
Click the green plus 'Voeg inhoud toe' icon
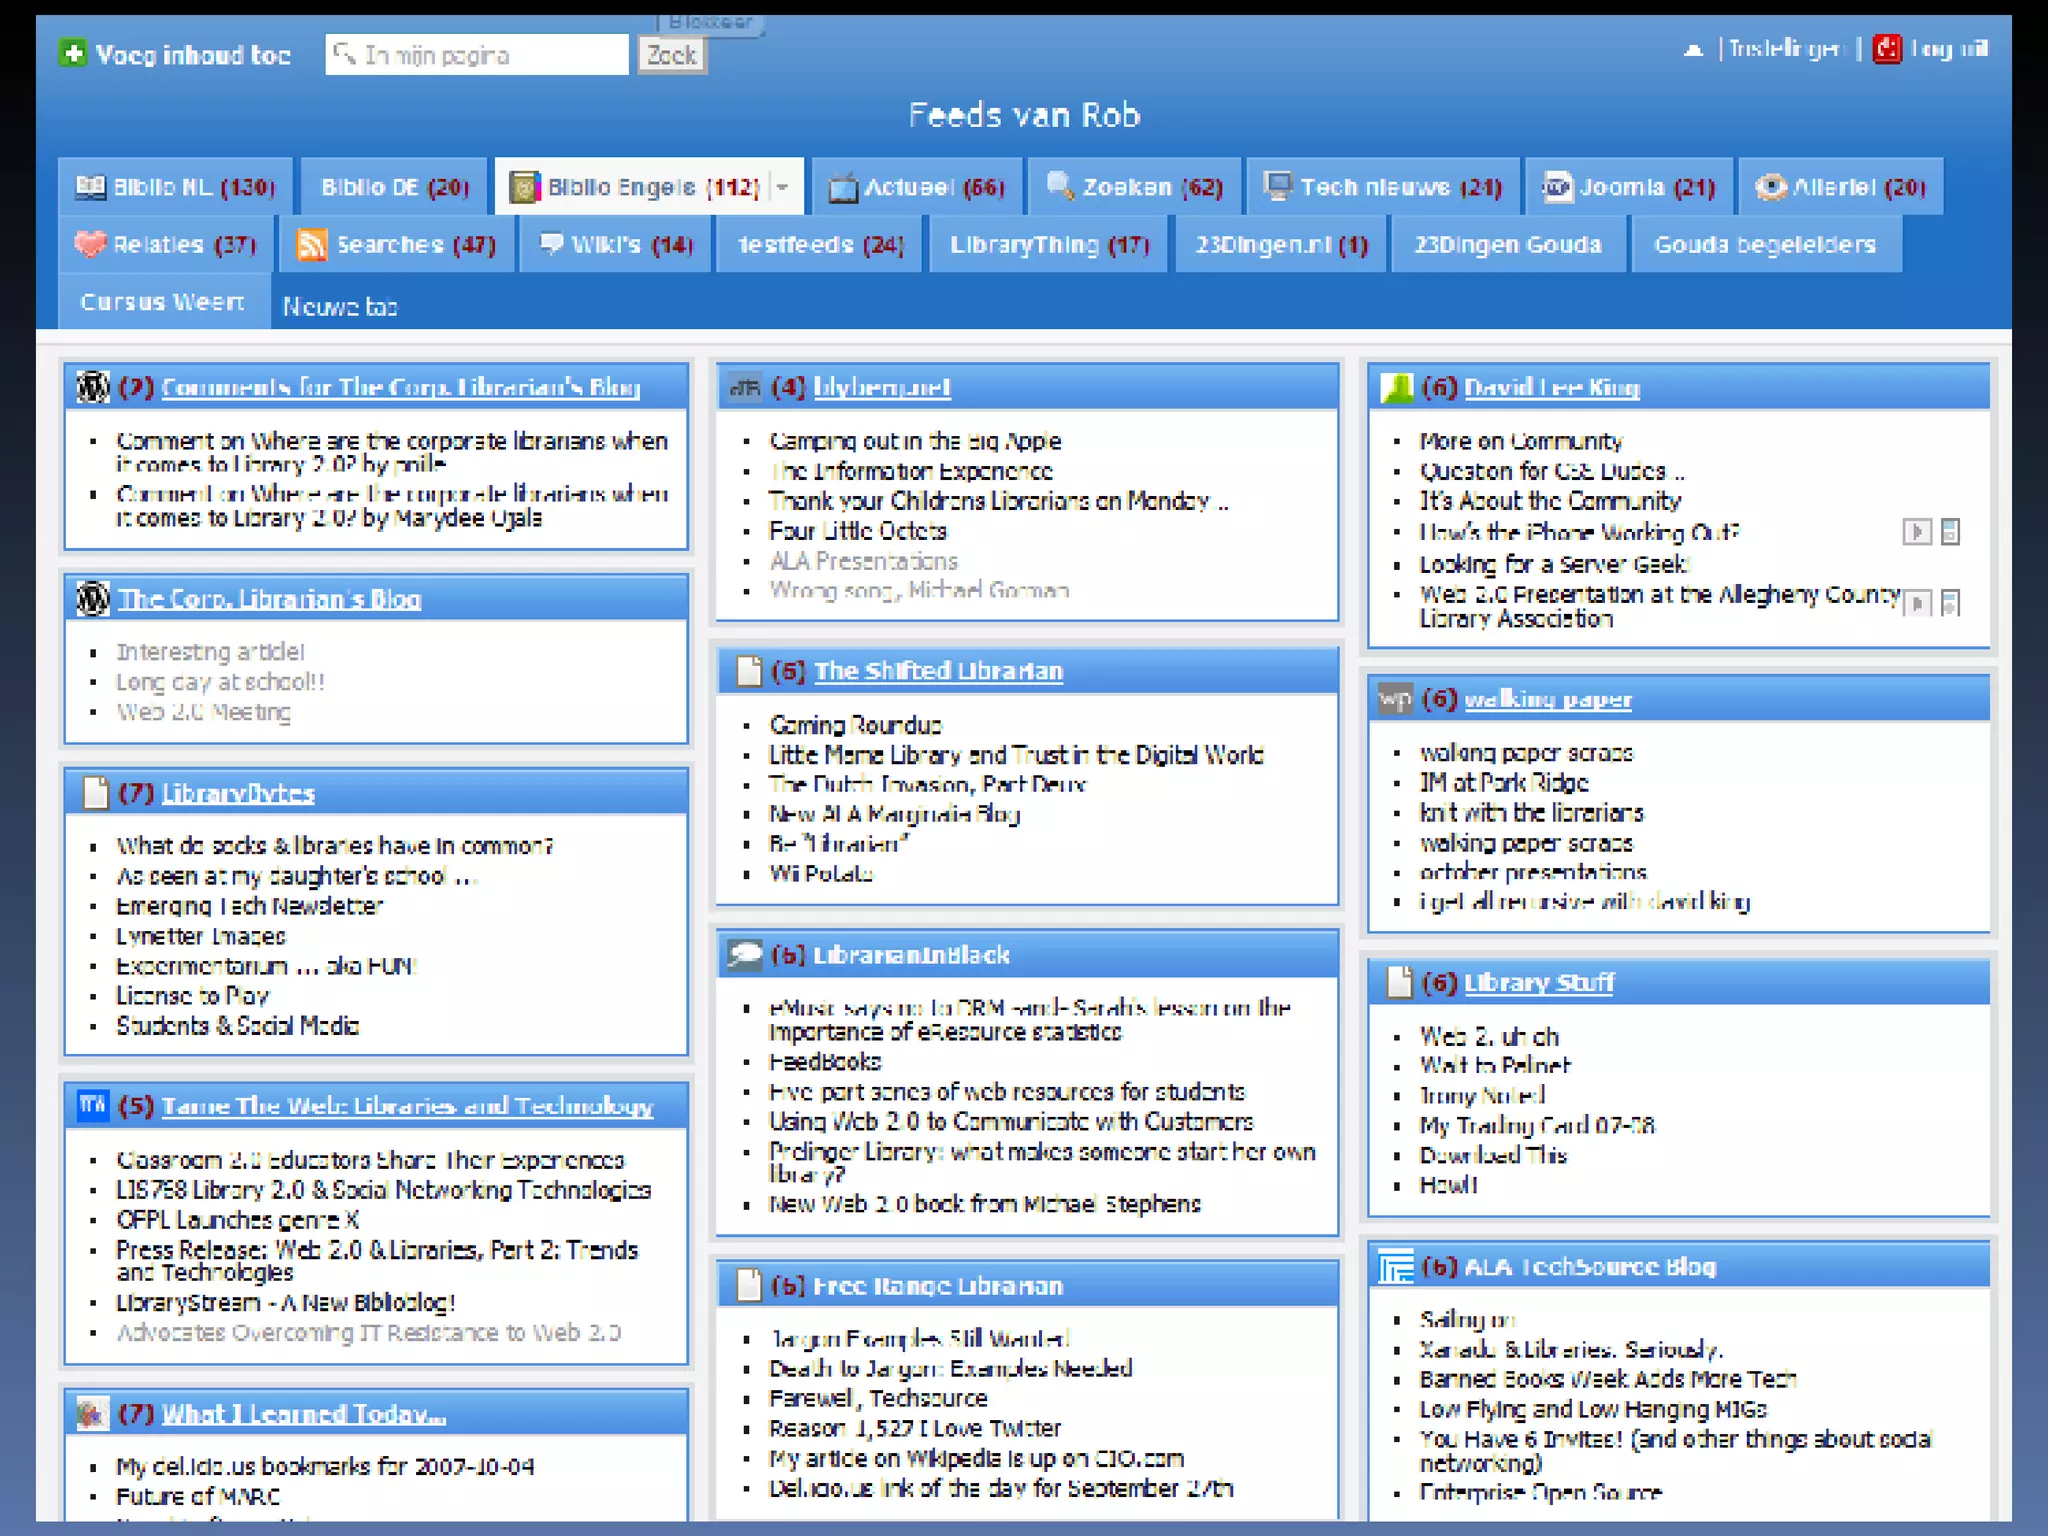click(72, 54)
